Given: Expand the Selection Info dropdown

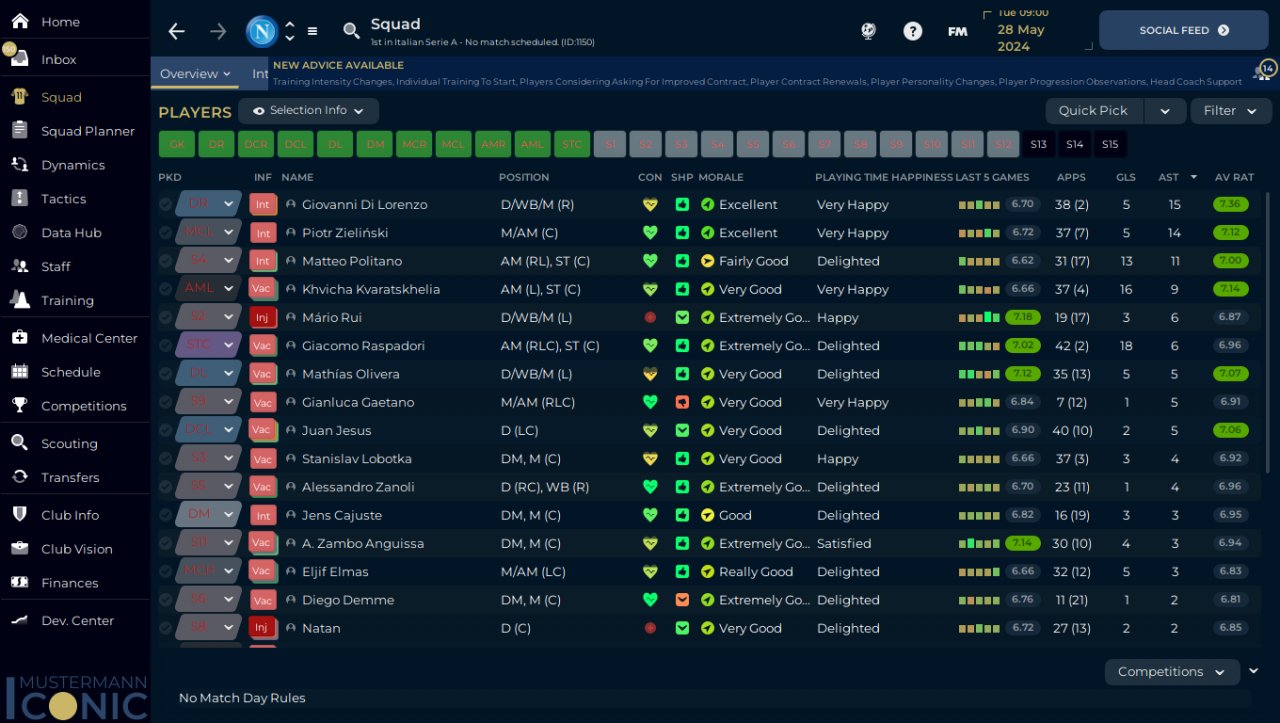Looking at the screenshot, I should [308, 111].
